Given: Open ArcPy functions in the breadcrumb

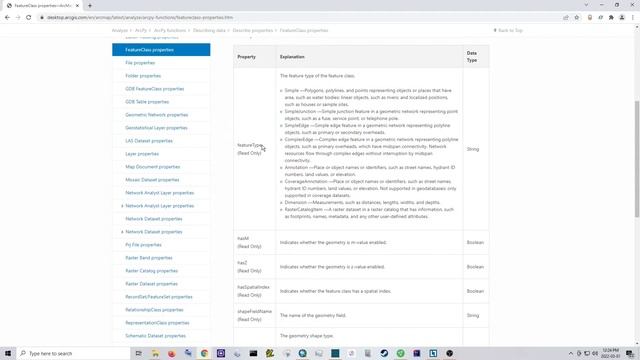Looking at the screenshot, I should pyautogui.click(x=170, y=31).
